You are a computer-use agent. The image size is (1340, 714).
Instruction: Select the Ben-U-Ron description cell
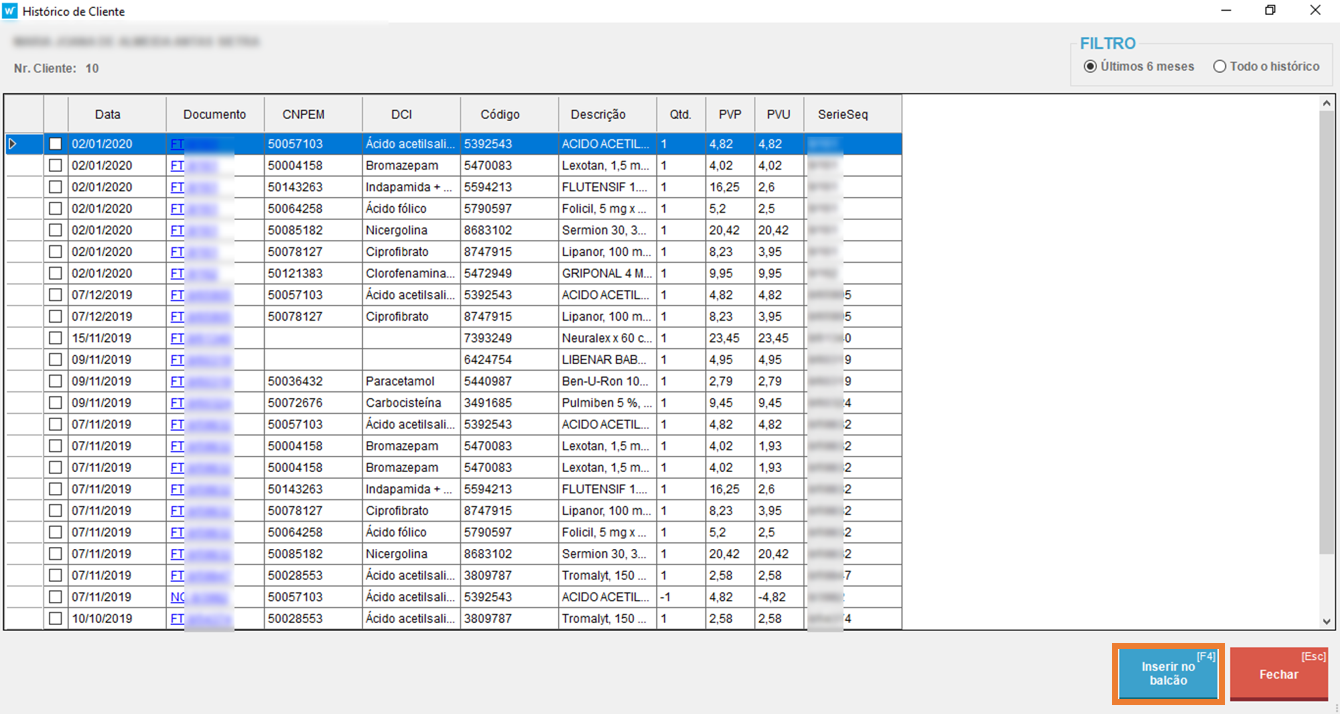(606, 381)
